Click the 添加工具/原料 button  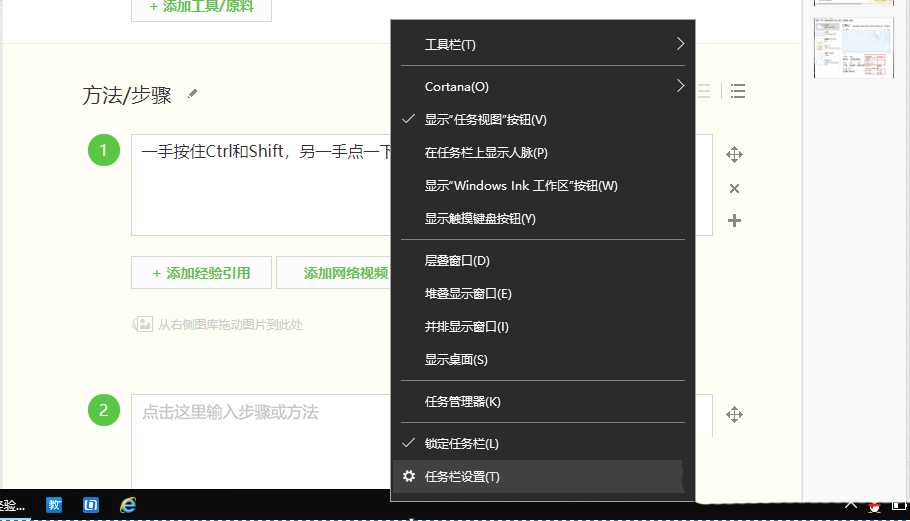201,6
